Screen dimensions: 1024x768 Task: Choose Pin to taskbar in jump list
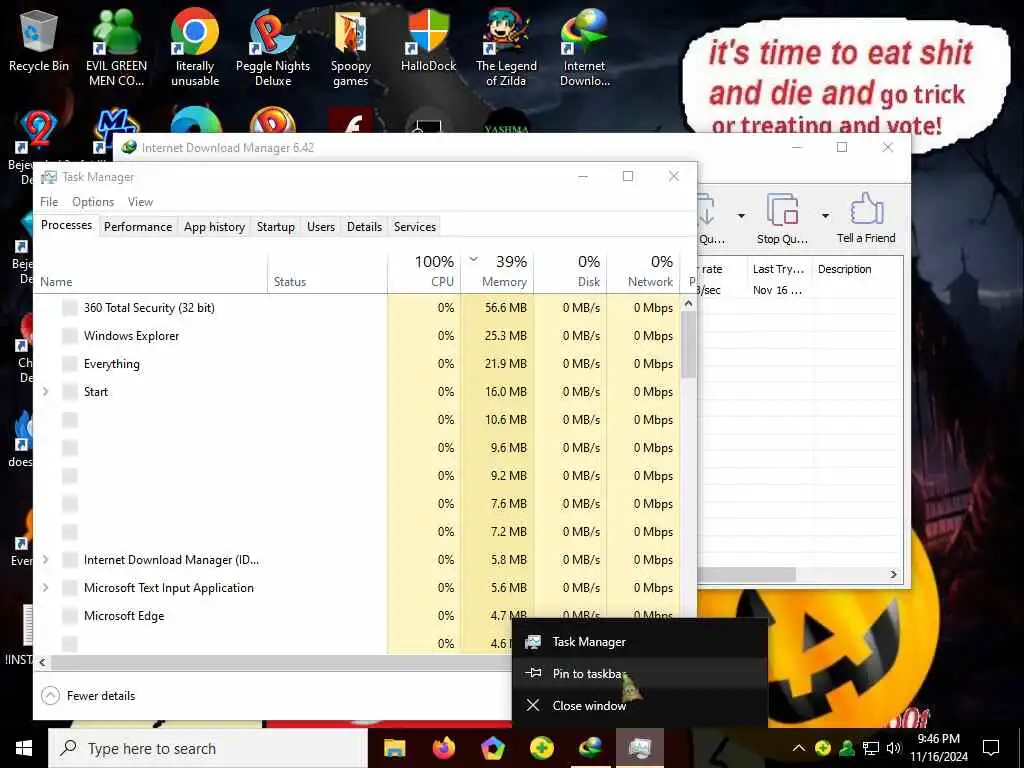point(640,673)
